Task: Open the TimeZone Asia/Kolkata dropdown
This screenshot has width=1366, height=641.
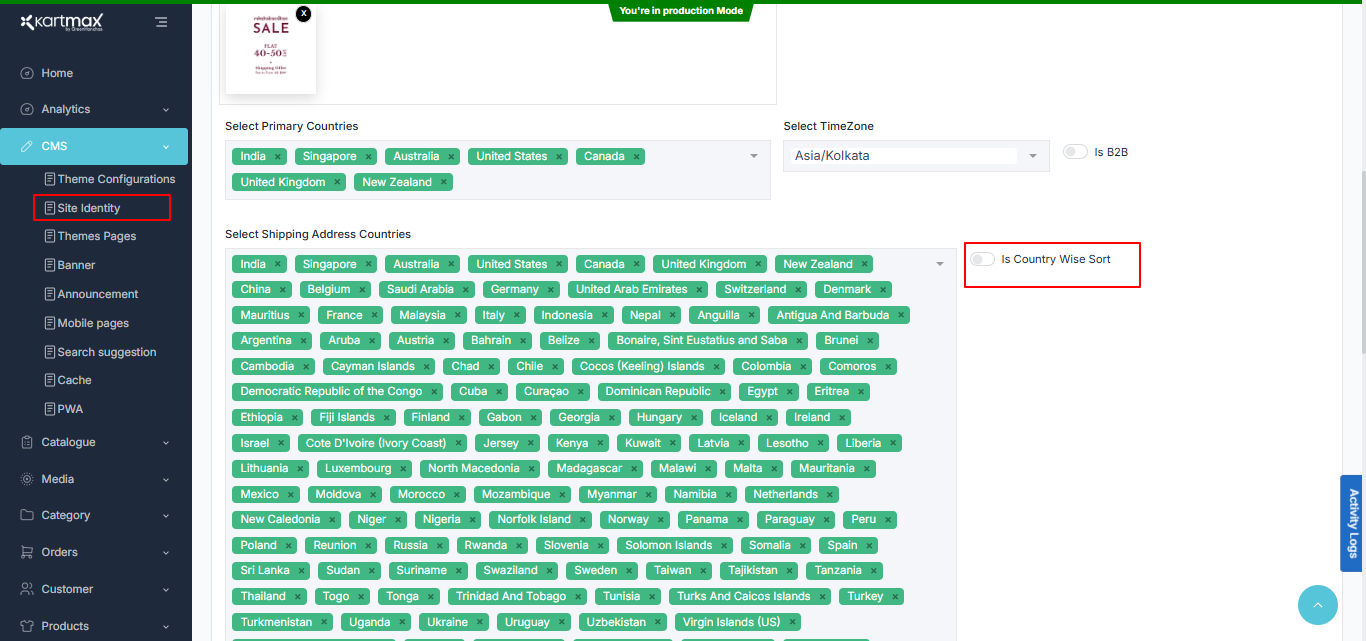Action: [1032, 156]
